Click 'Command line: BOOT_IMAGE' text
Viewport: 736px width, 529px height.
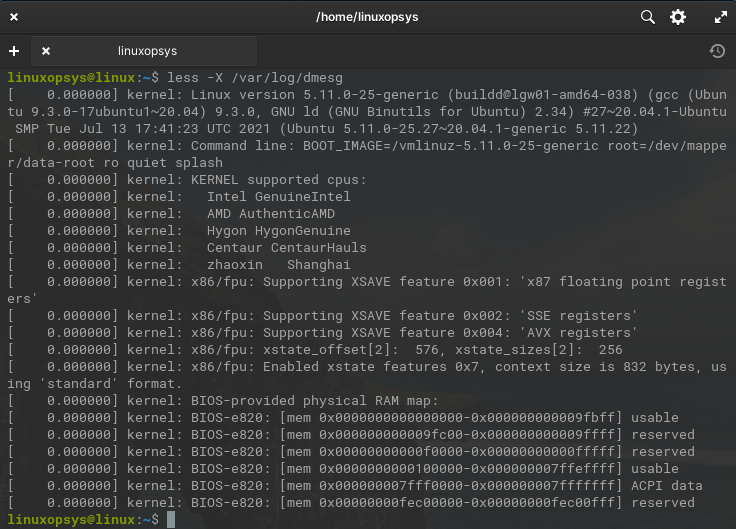click(287, 146)
